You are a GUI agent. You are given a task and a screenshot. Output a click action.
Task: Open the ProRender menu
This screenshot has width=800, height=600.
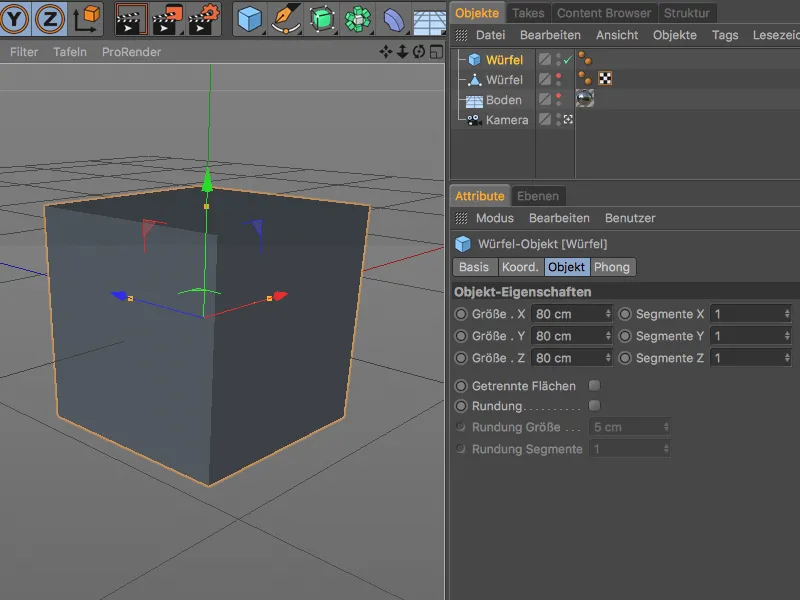[131, 52]
